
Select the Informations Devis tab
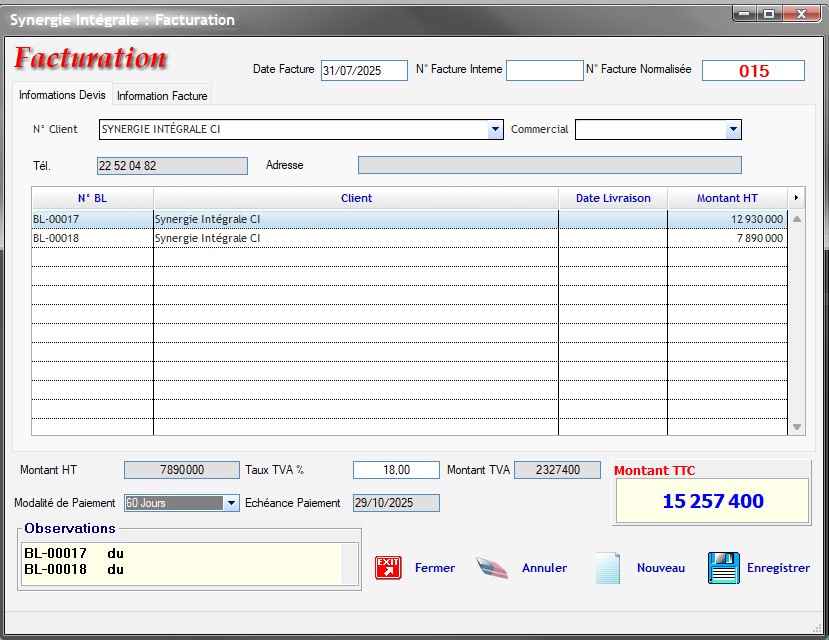pyautogui.click(x=62, y=95)
